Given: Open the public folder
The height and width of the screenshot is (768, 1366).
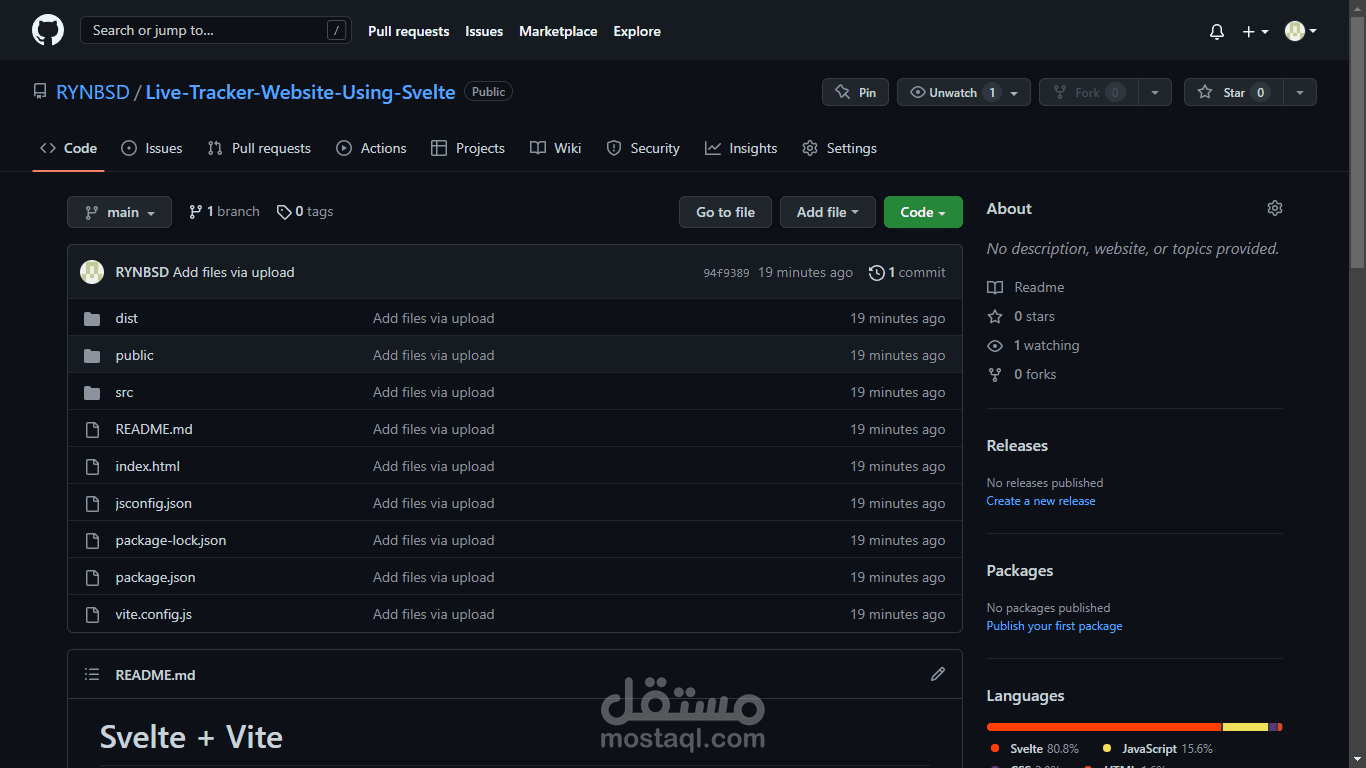Looking at the screenshot, I should point(135,355).
